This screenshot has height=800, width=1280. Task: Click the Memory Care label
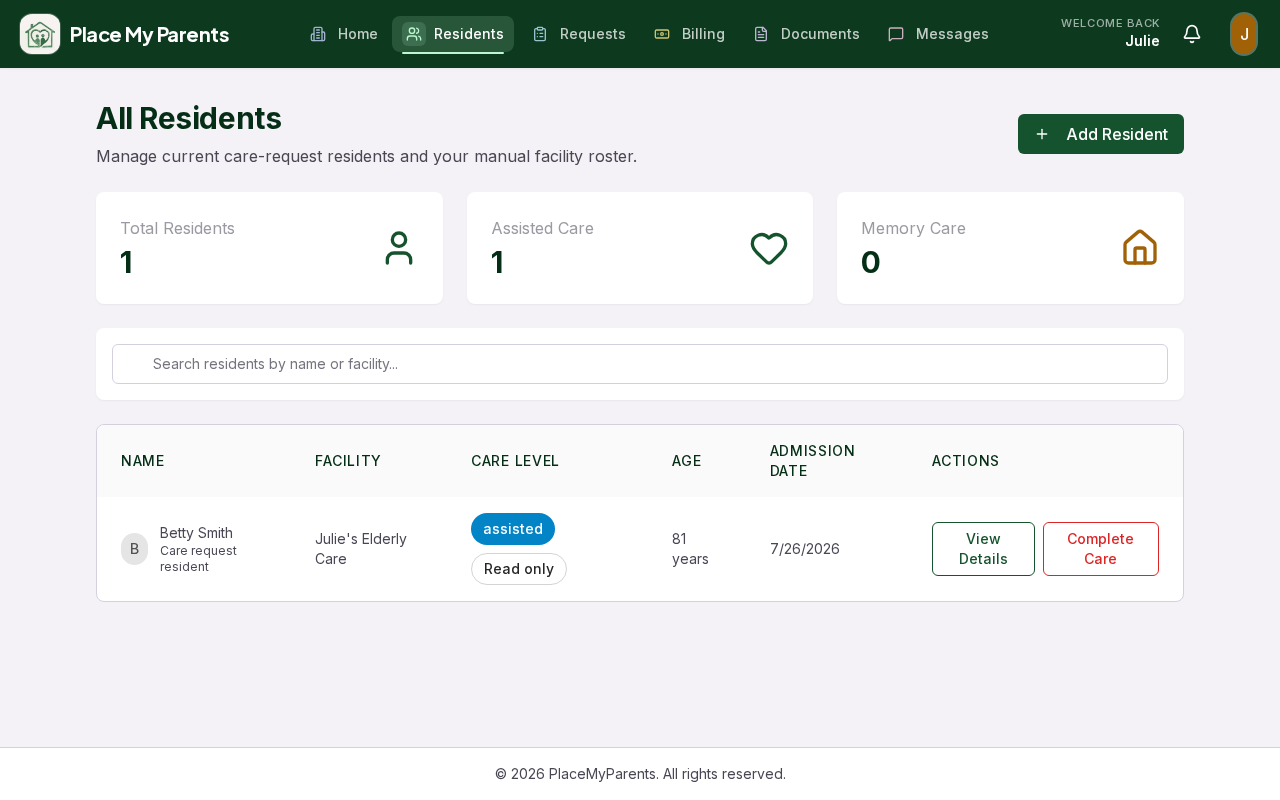tap(913, 228)
